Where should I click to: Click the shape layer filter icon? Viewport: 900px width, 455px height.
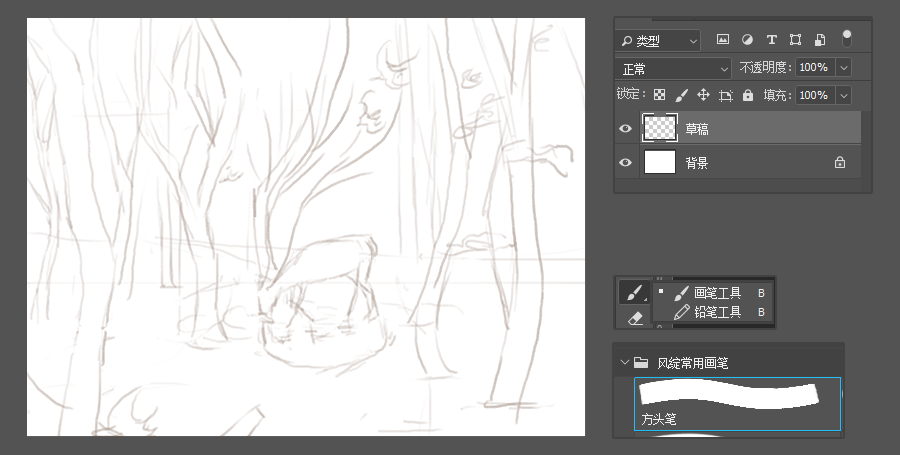coord(795,40)
